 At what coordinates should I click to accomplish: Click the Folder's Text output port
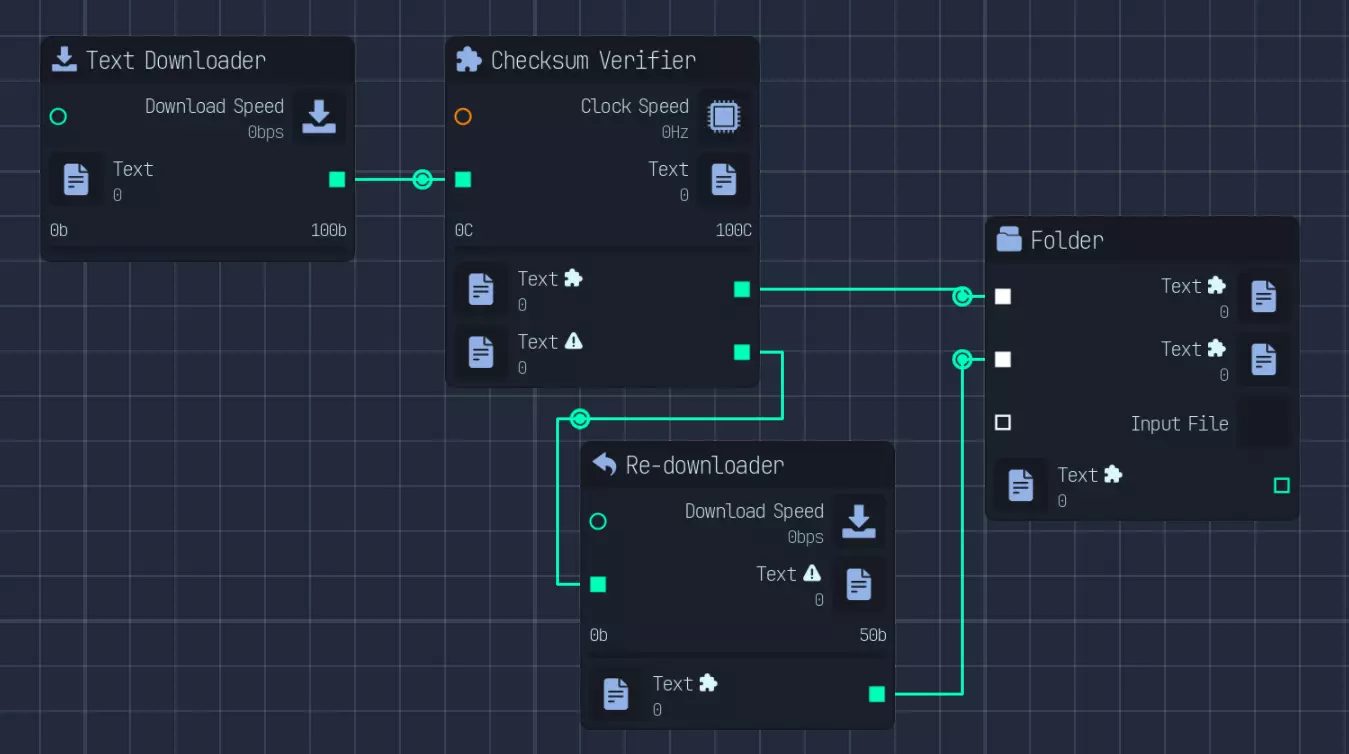click(x=1282, y=486)
